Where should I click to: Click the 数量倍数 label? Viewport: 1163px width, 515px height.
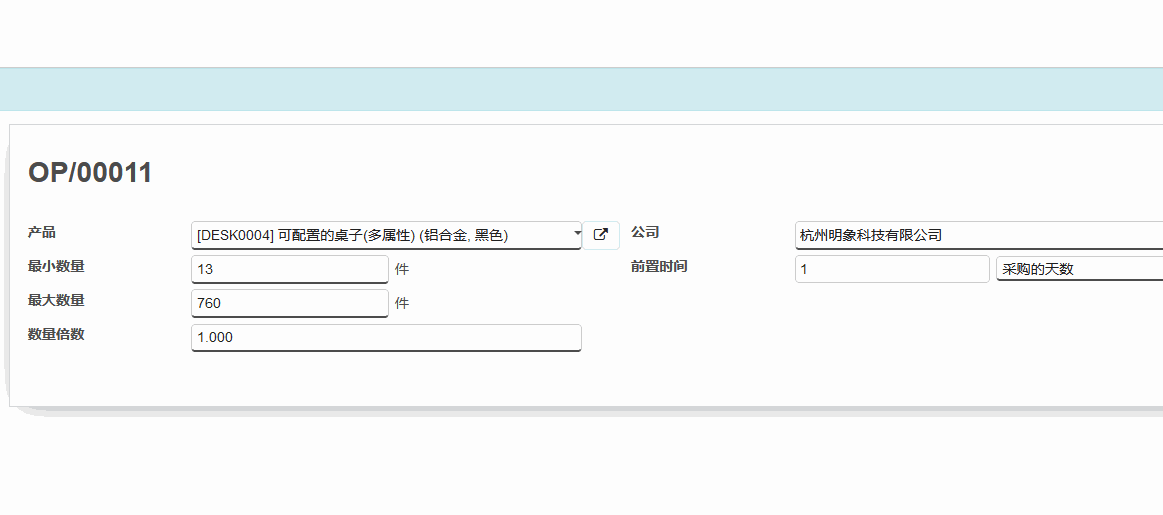pos(56,335)
